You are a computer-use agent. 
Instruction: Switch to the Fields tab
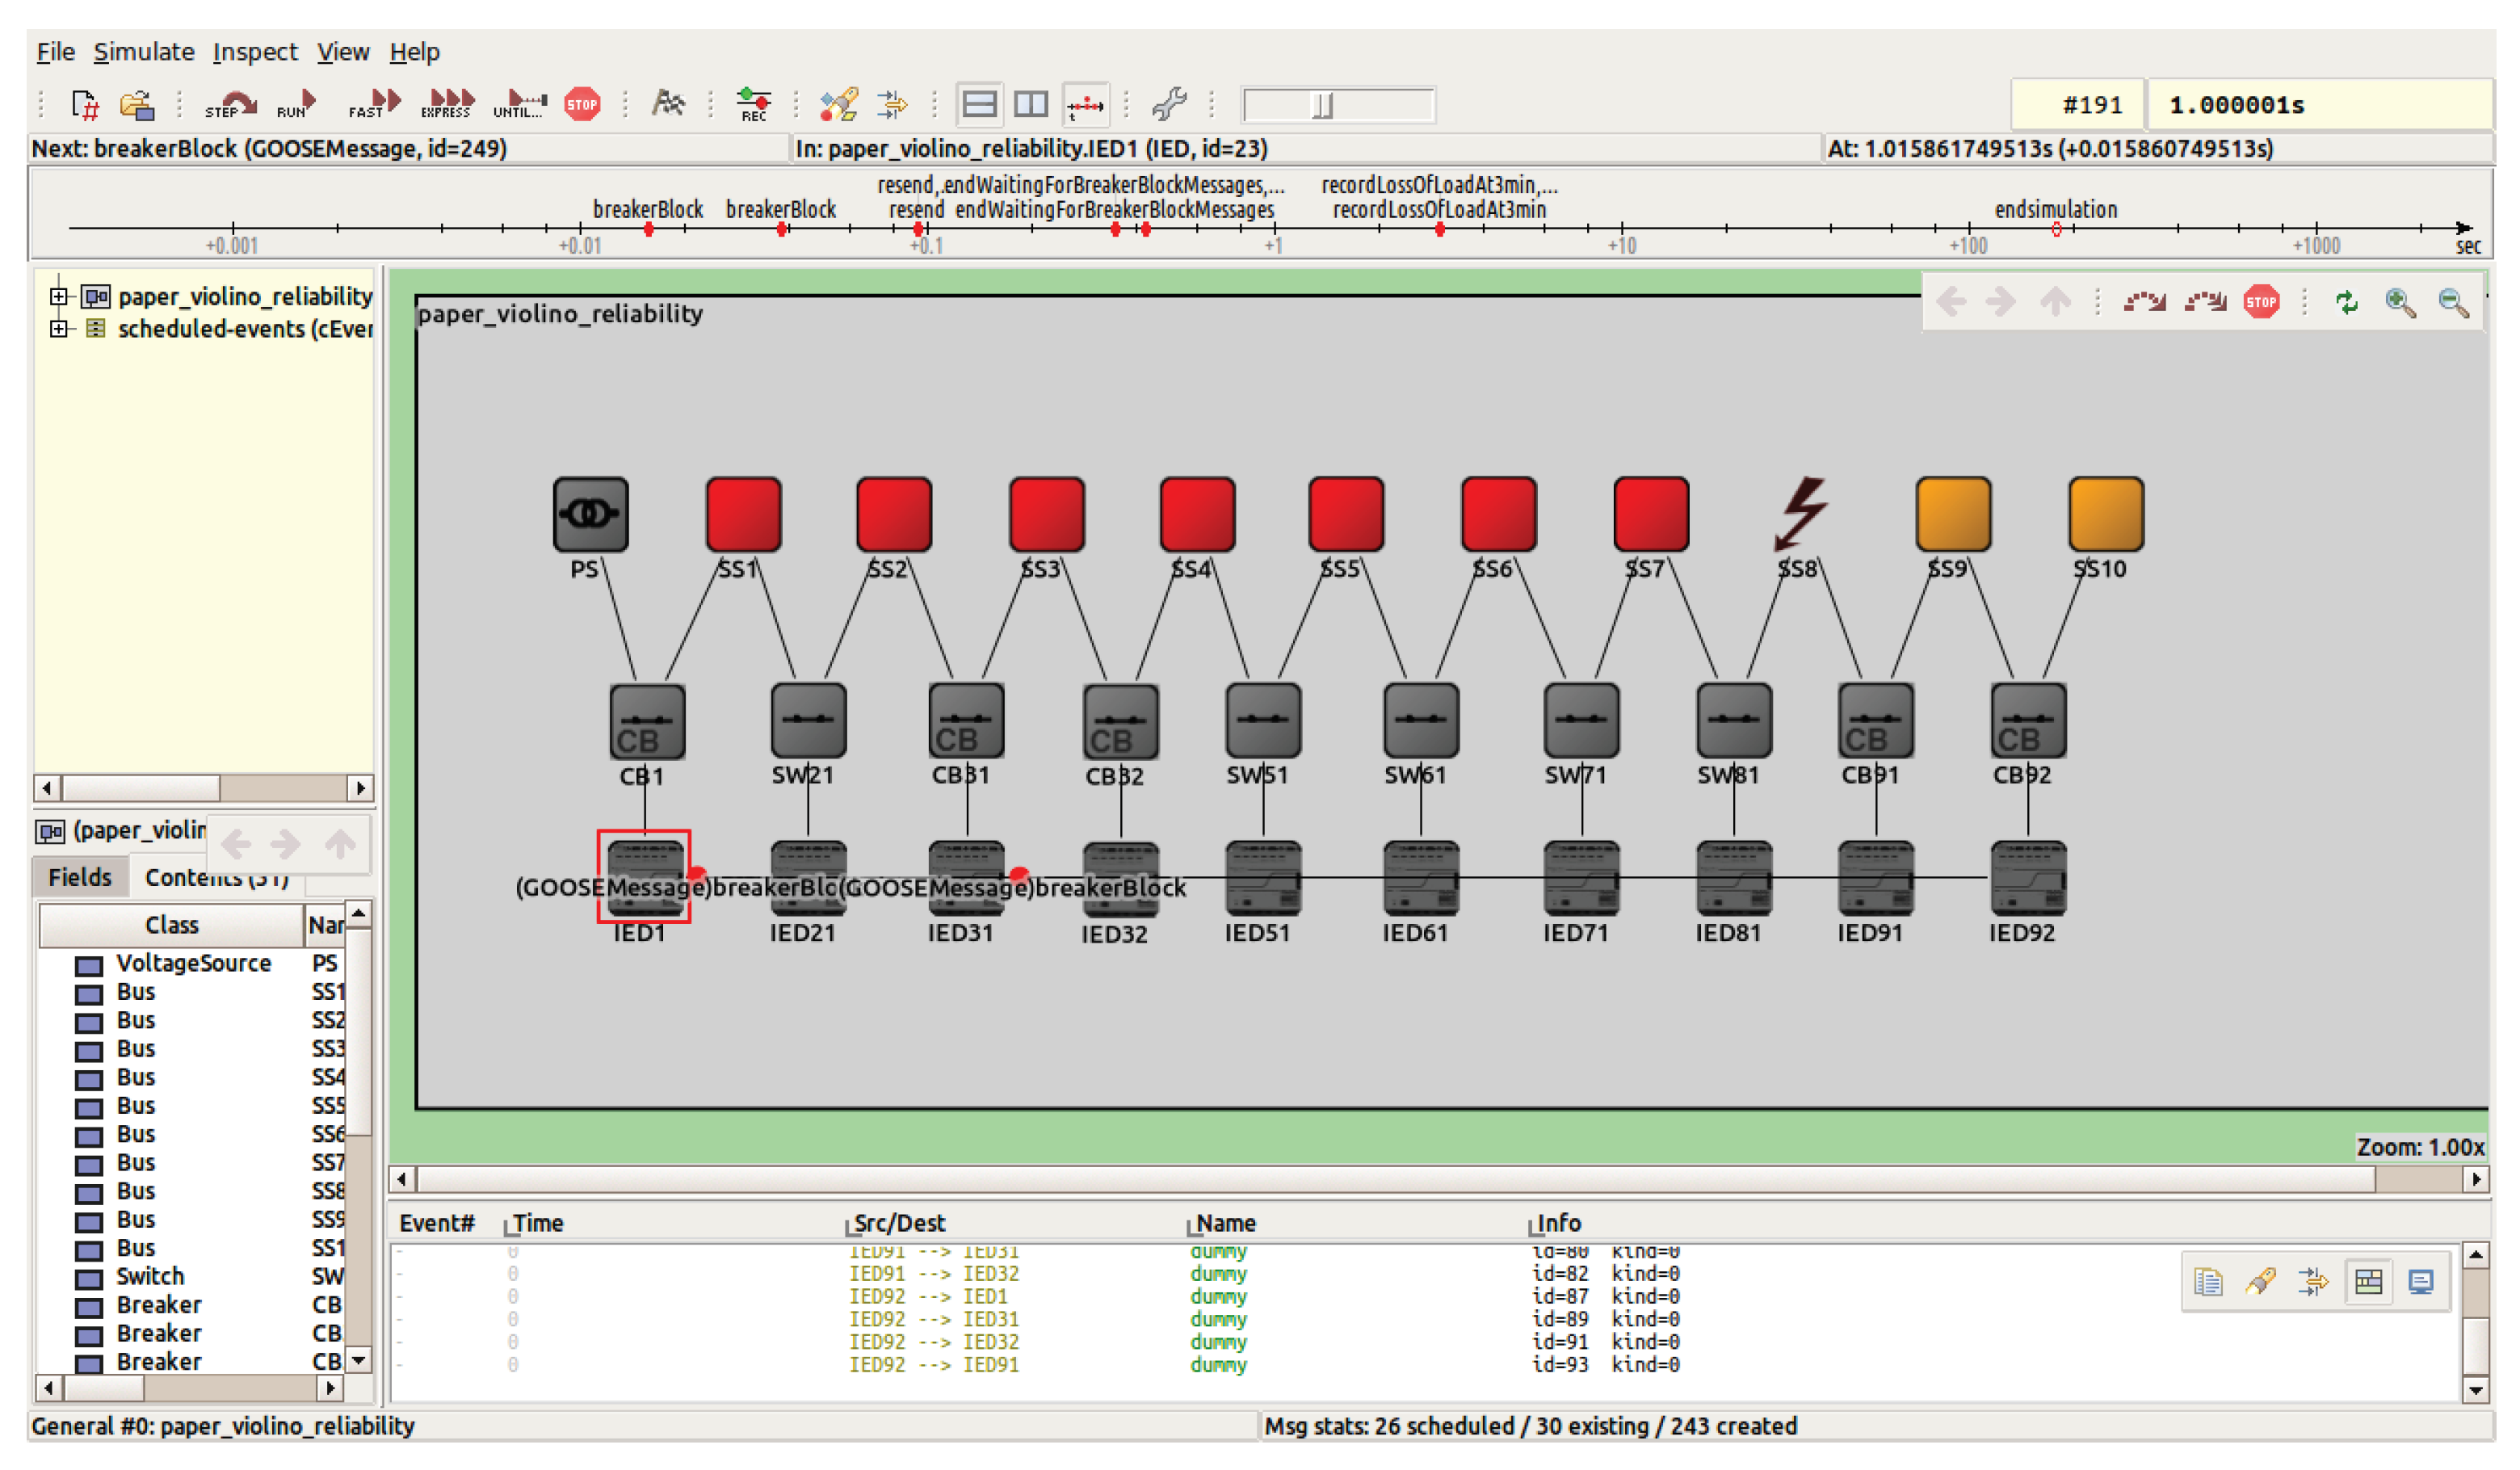pyautogui.click(x=80, y=877)
